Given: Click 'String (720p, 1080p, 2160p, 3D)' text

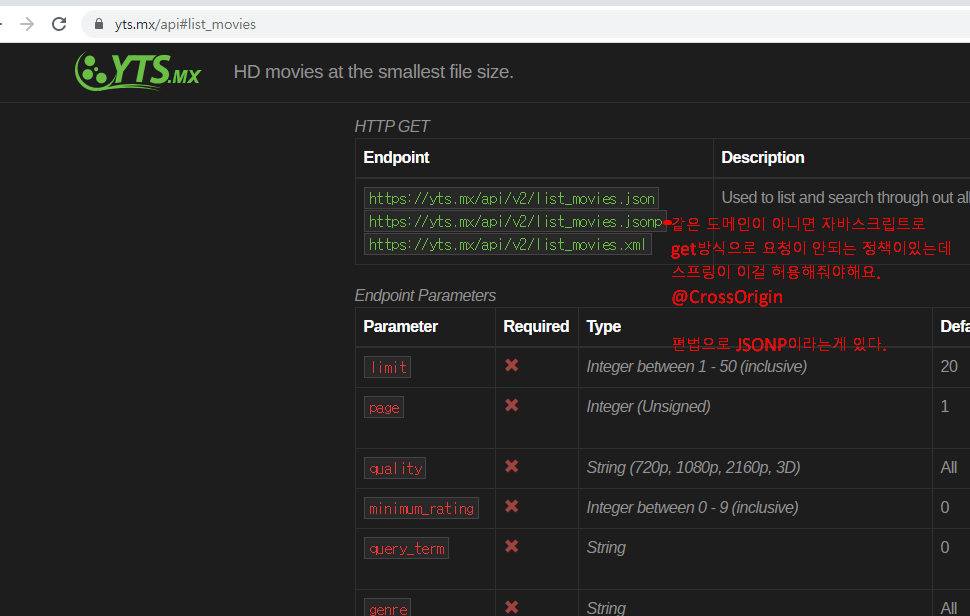Looking at the screenshot, I should click(x=693, y=468).
